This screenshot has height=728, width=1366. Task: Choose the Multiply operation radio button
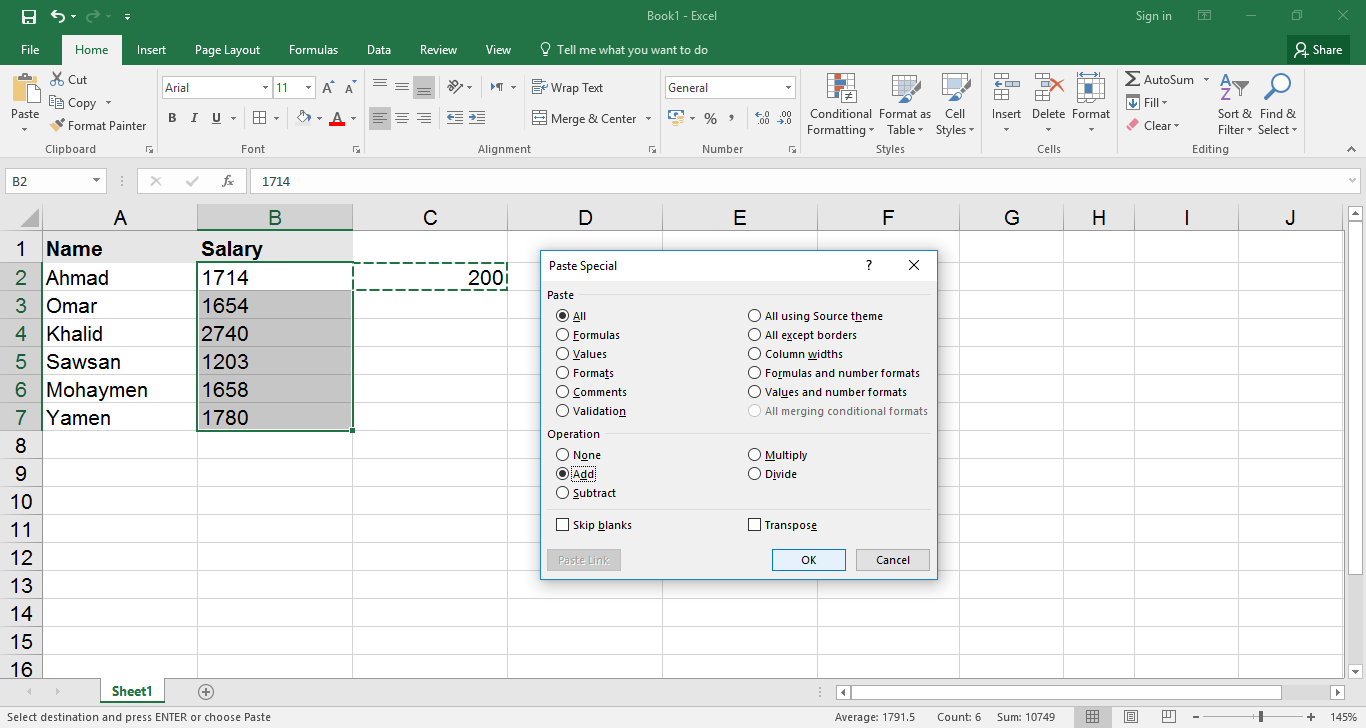click(755, 455)
